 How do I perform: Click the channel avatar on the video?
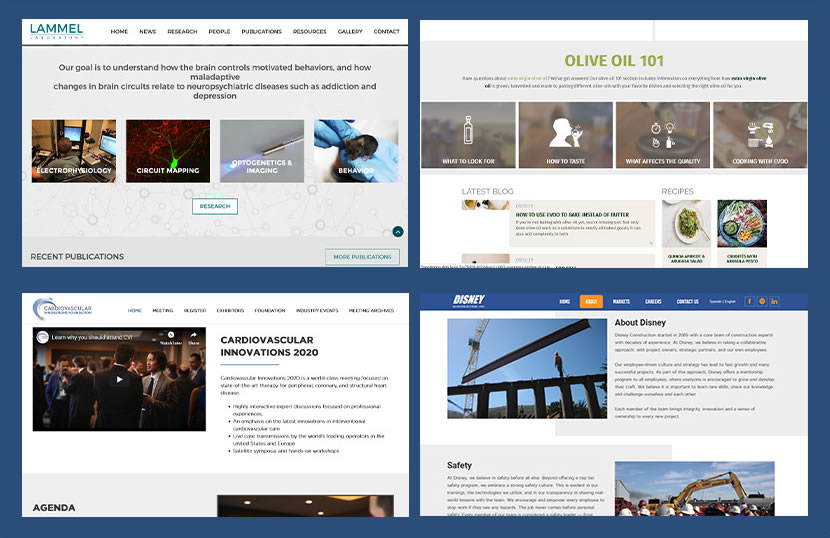(43, 337)
